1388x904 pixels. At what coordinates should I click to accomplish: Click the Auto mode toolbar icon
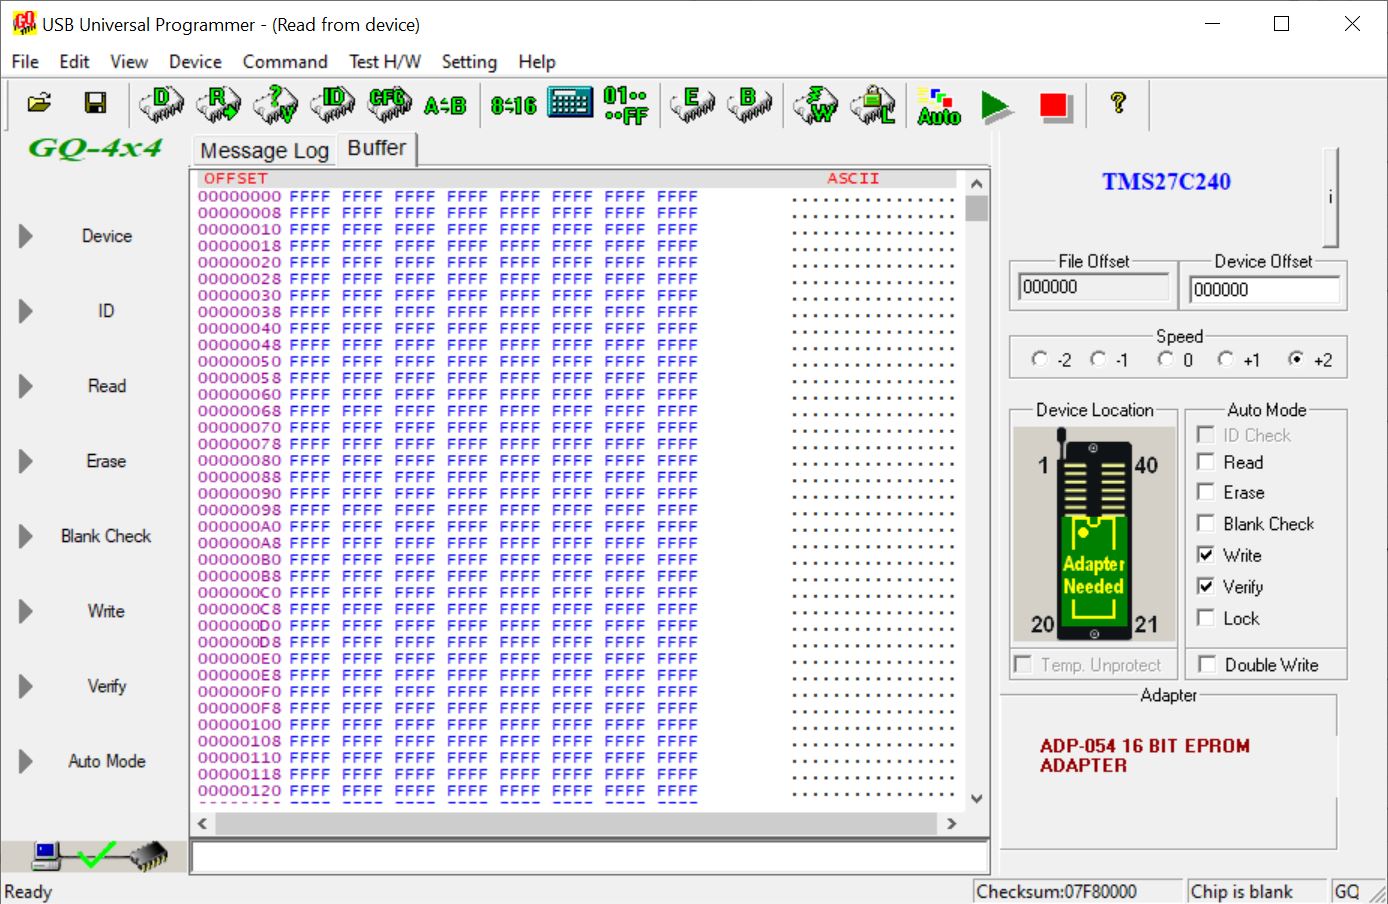[x=939, y=106]
